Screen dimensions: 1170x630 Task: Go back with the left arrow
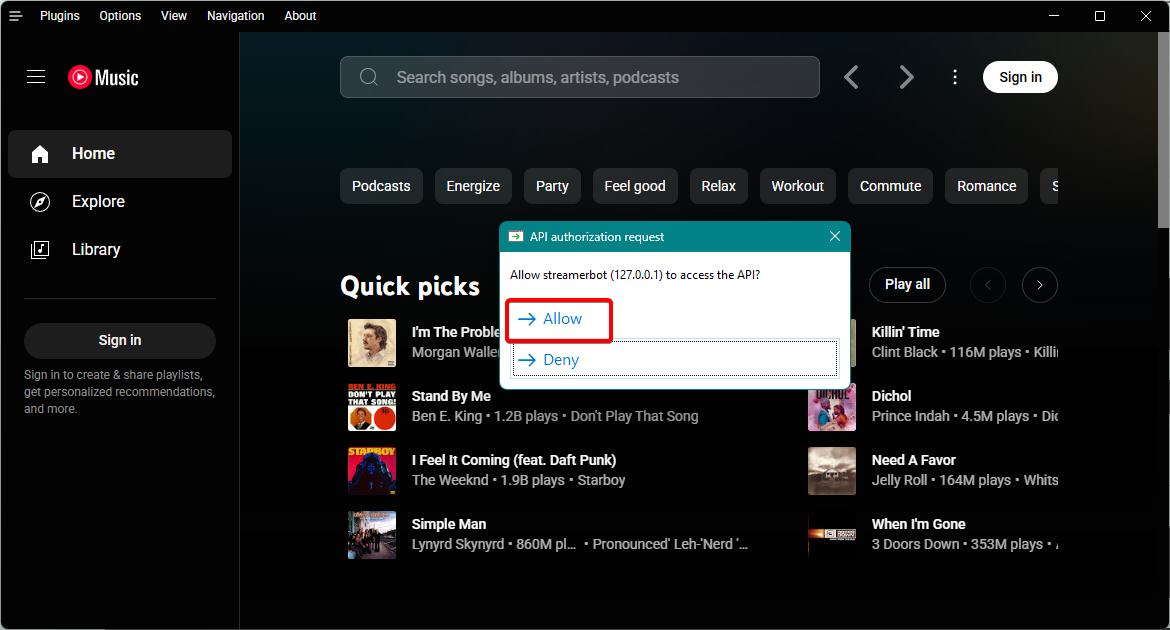point(851,77)
